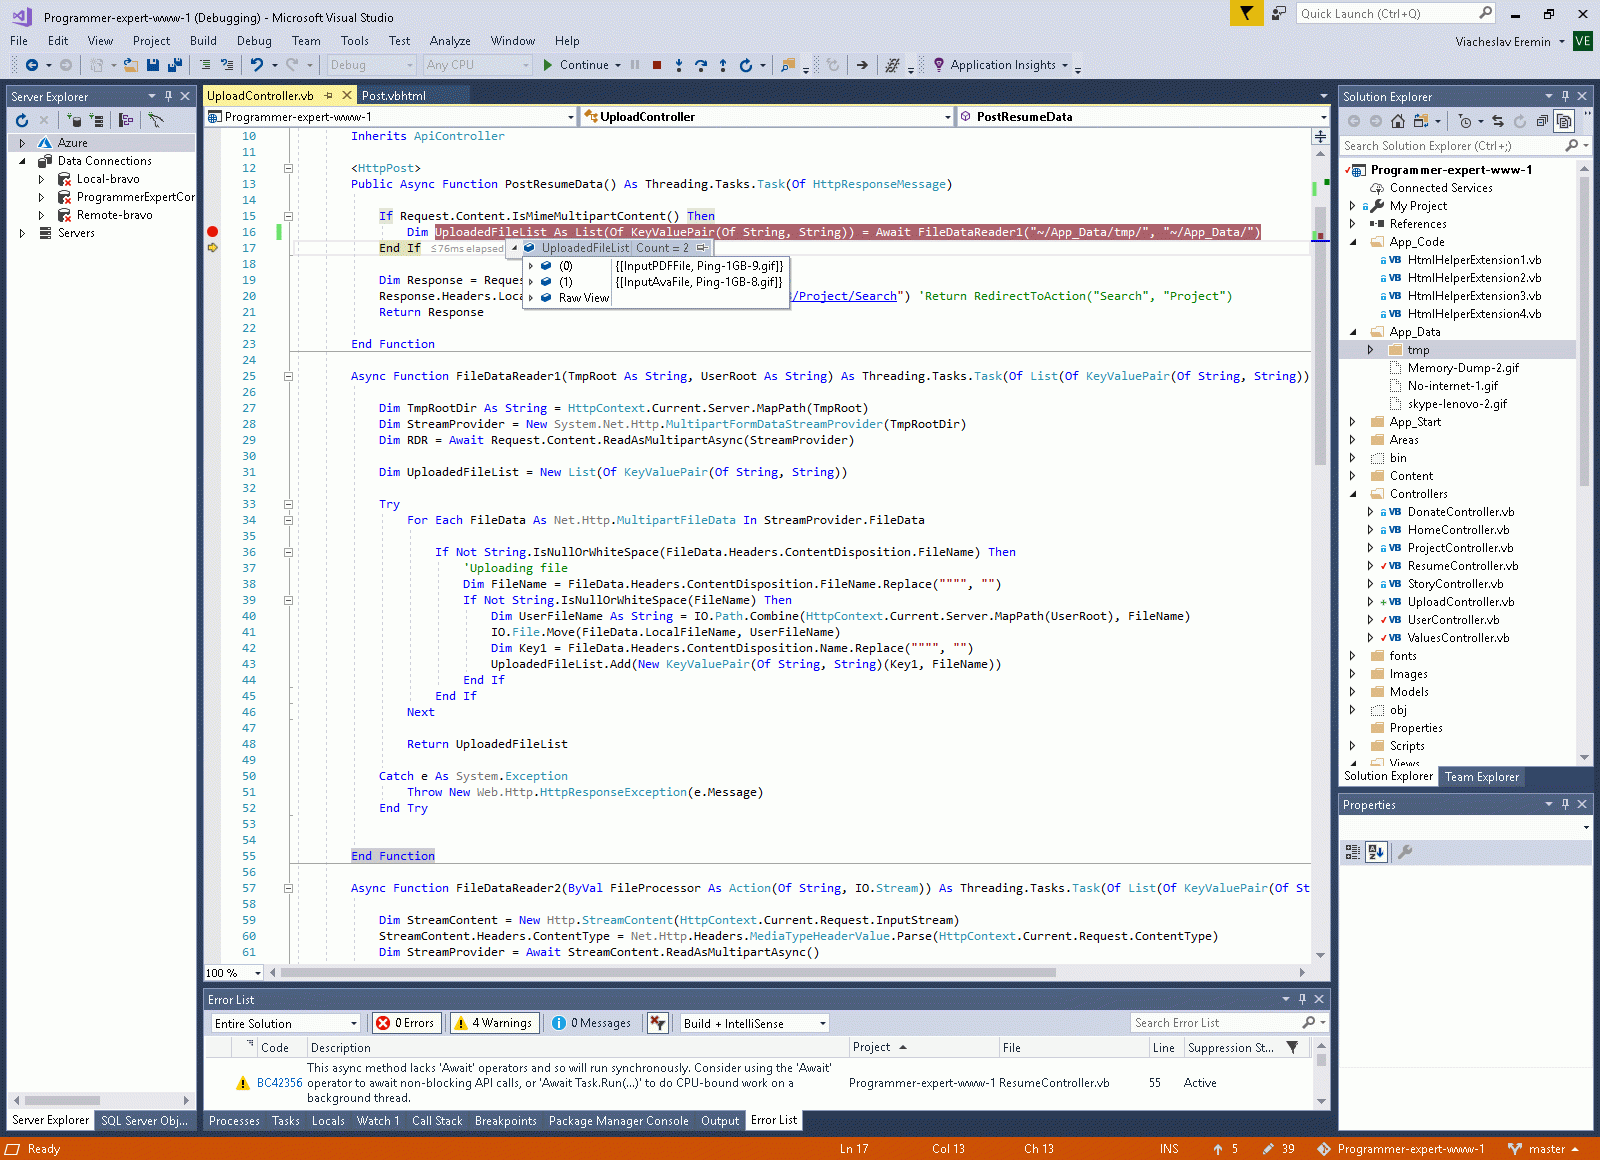Open the Entire Solution scope dropdown

point(285,1023)
